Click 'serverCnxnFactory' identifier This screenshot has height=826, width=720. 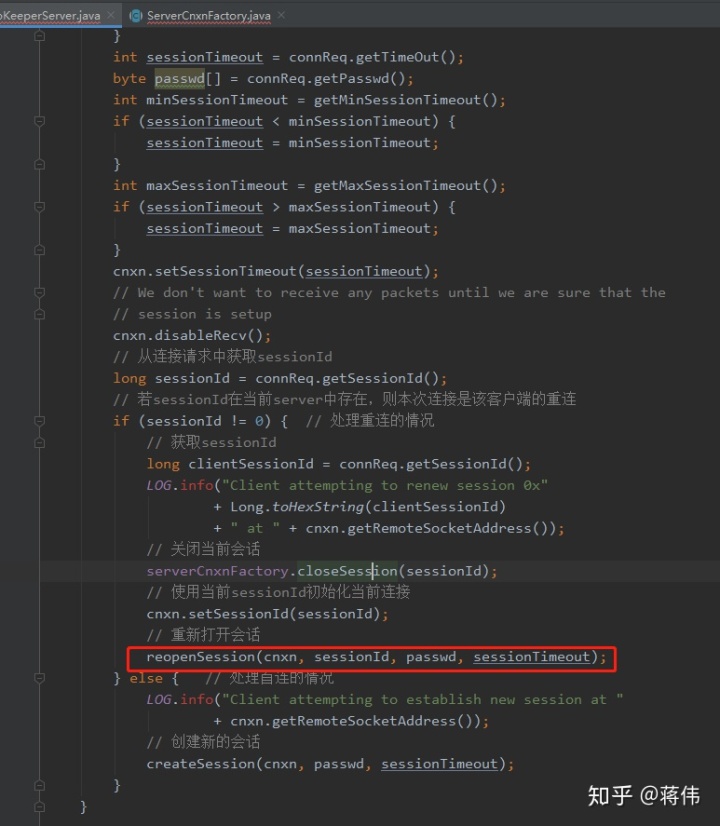pyautogui.click(x=217, y=571)
